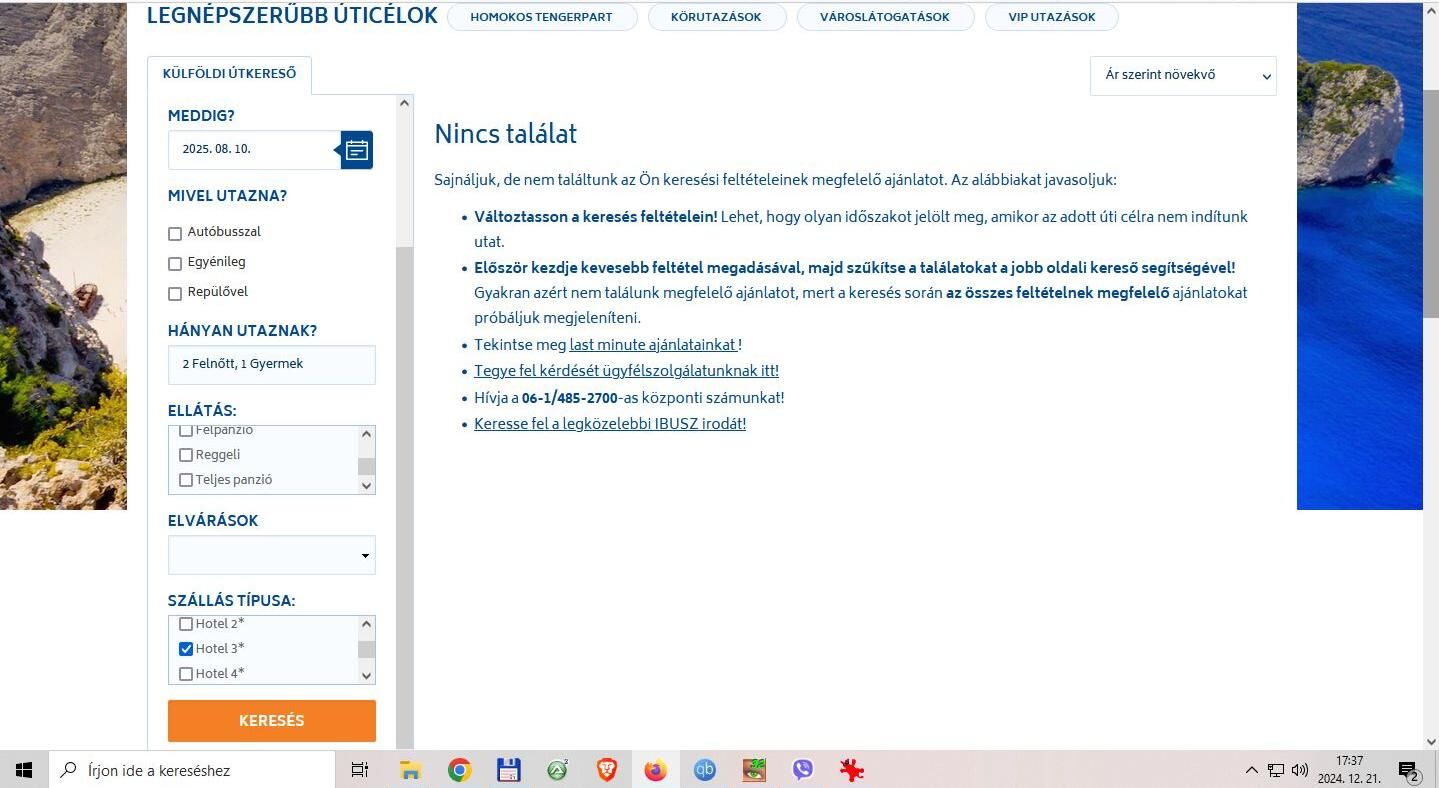Uncheck the Hotel 3* accommodation type
Image resolution: width=1439 pixels, height=788 pixels.
click(186, 648)
